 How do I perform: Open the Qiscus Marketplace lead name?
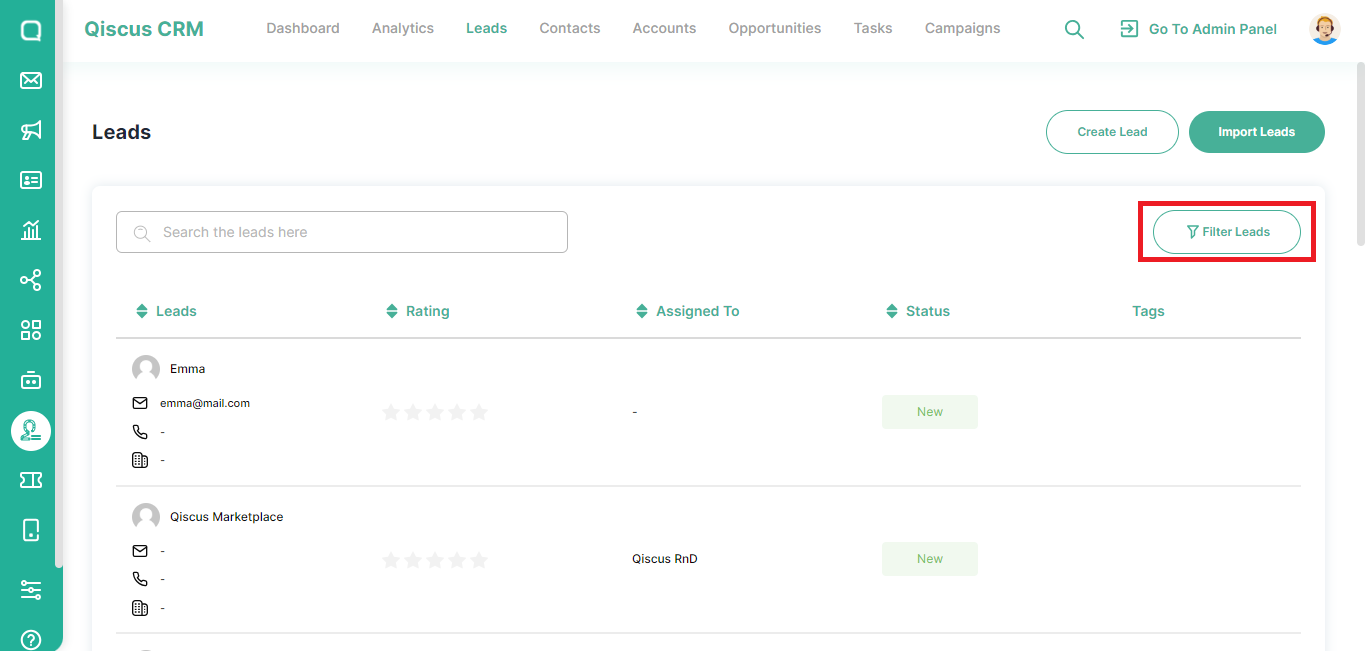(x=226, y=517)
